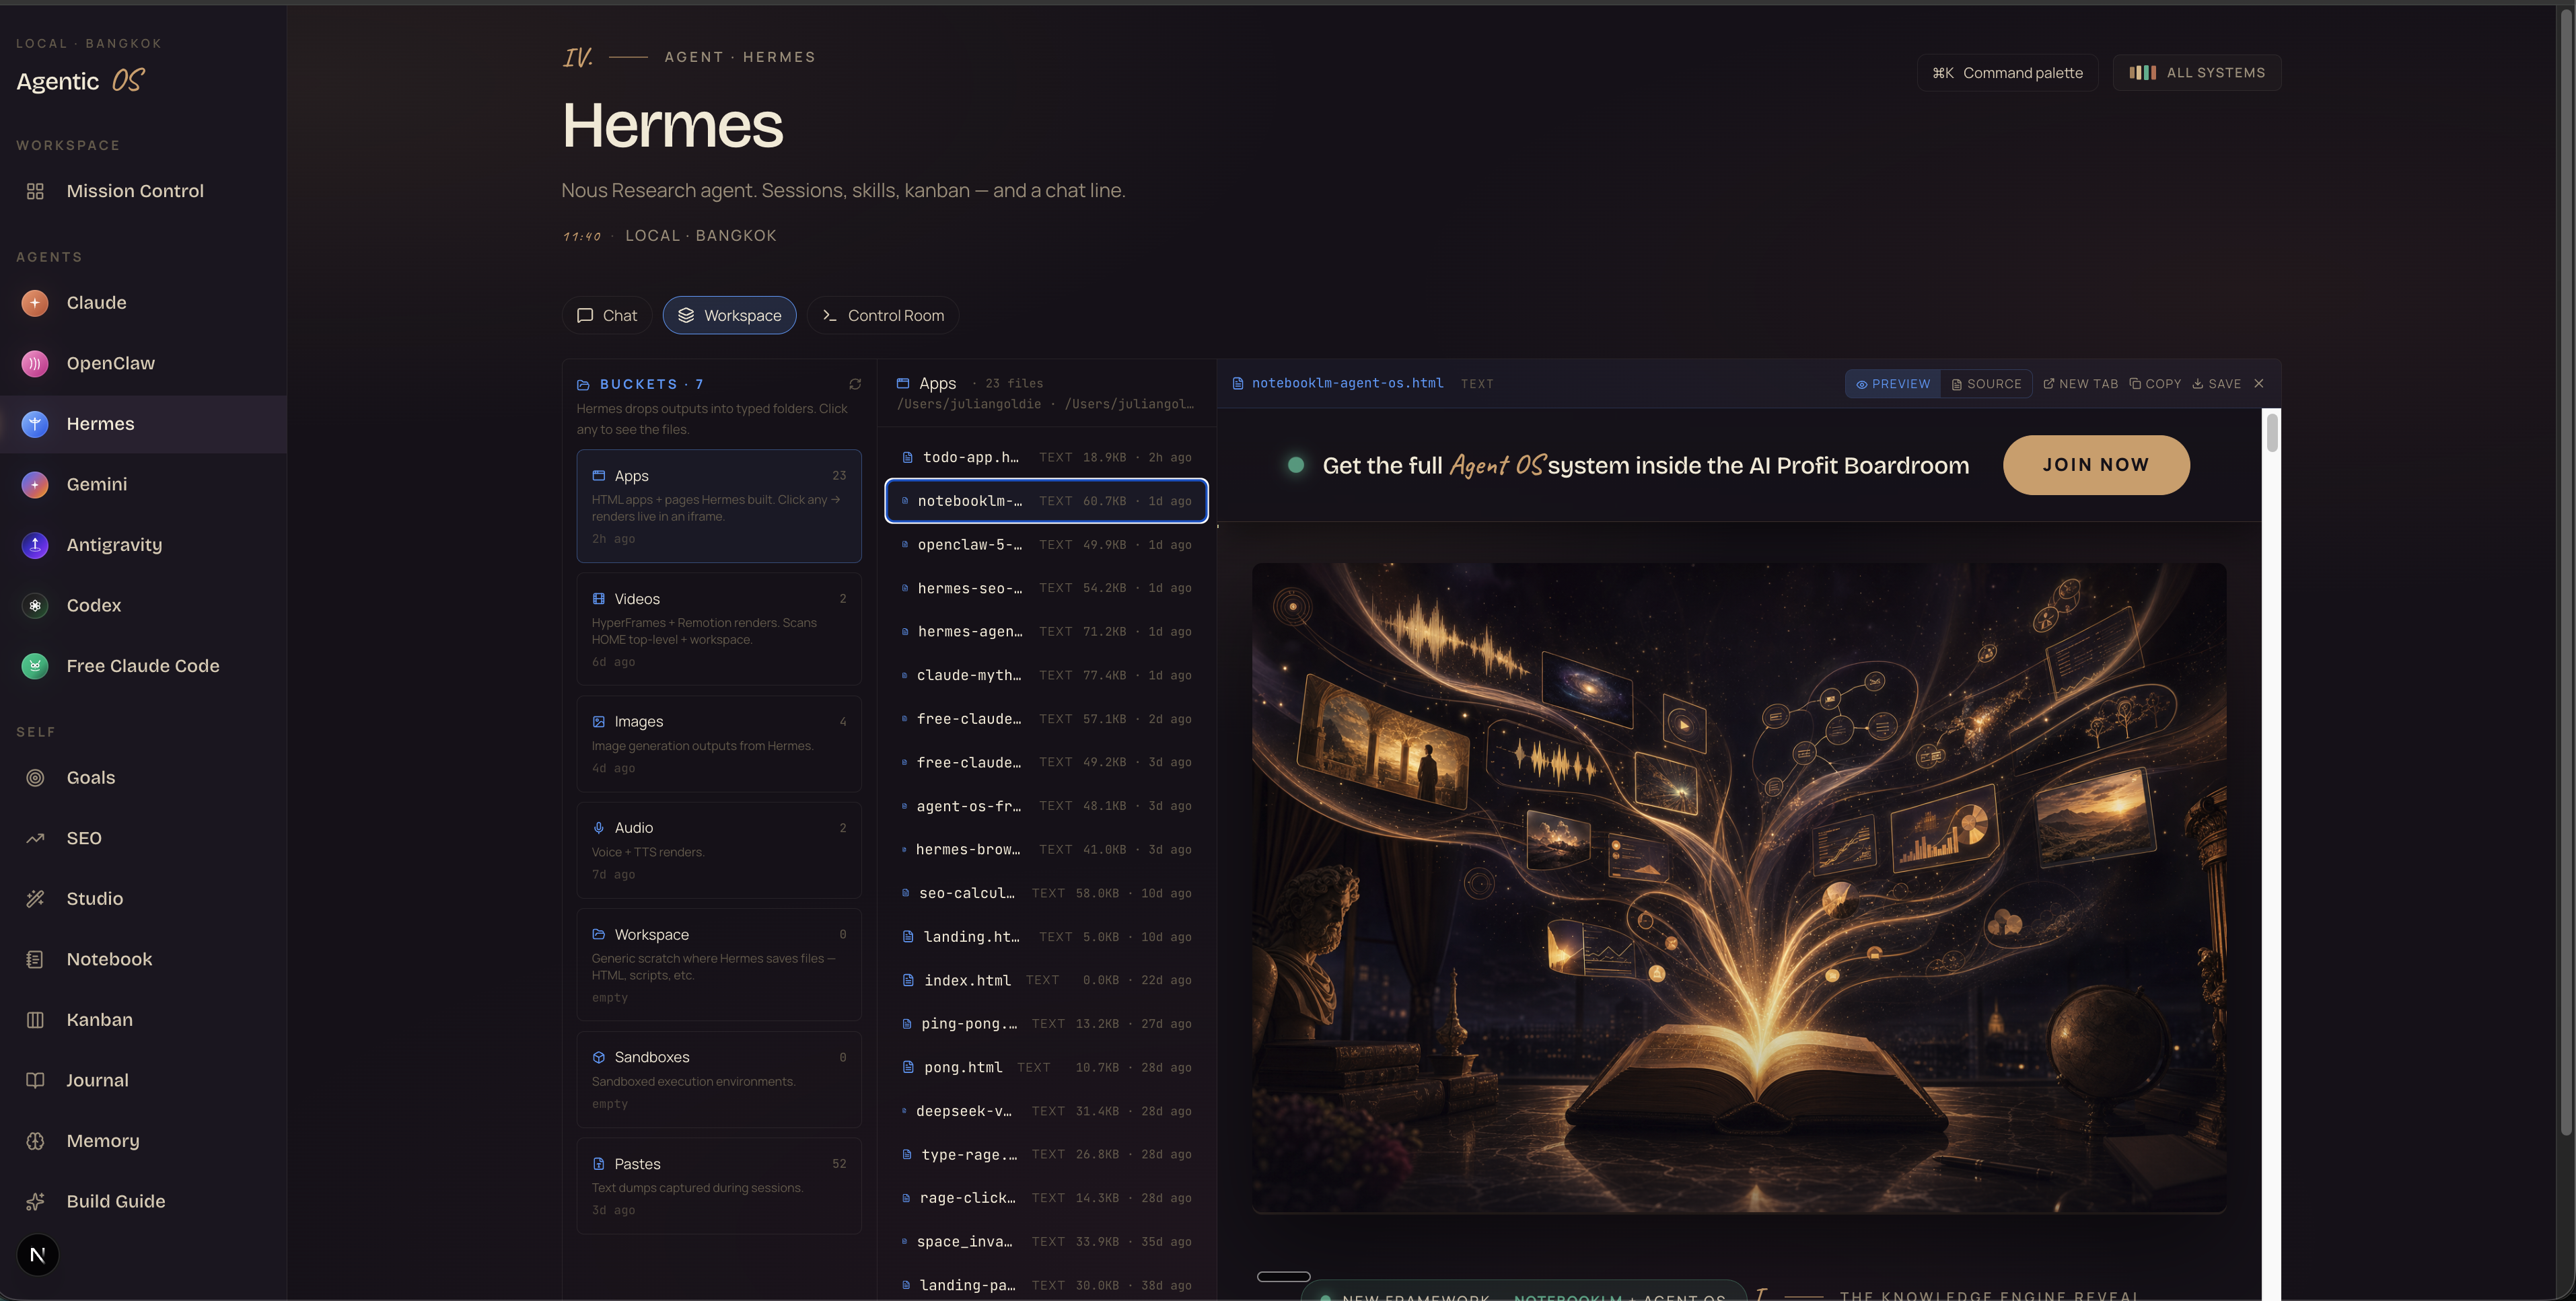The image size is (2576, 1301).
Task: Open the deepseek-v… file row
Action: [x=1047, y=1111]
